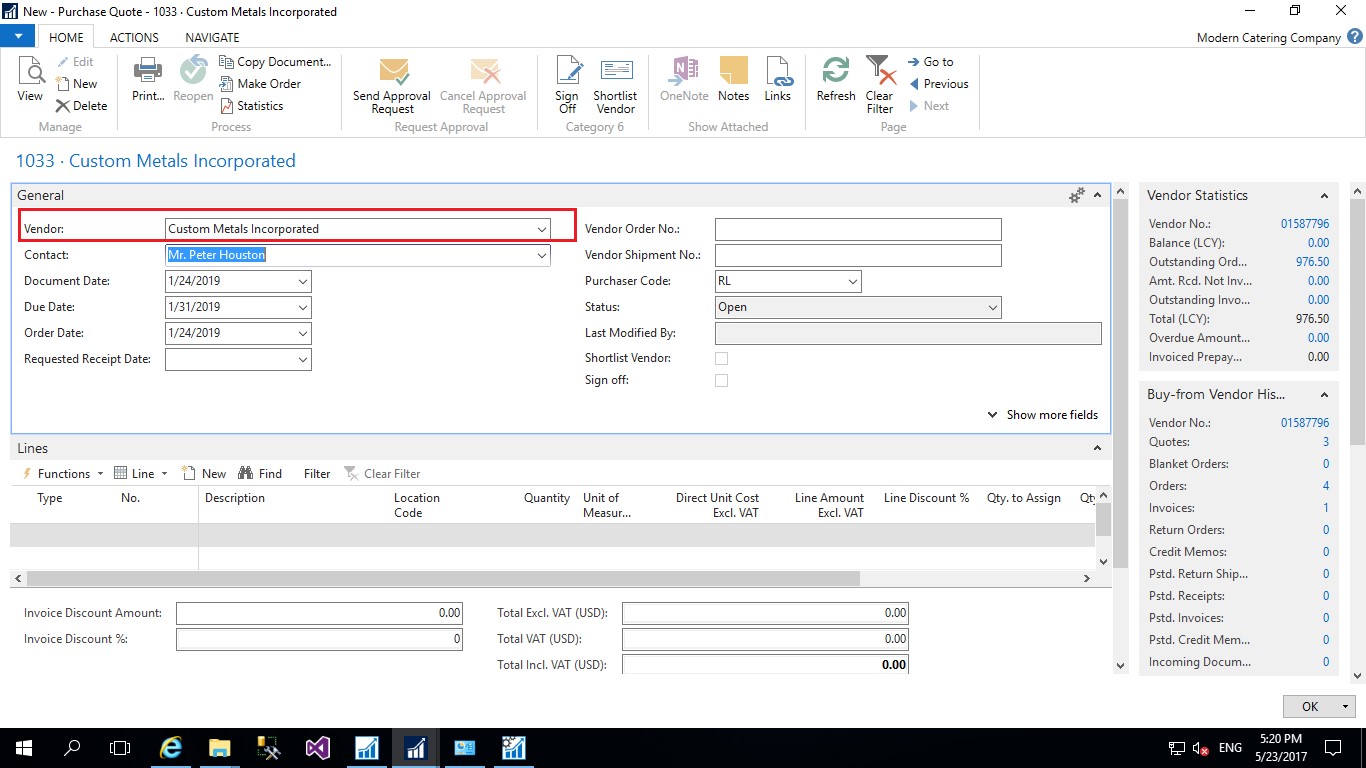This screenshot has width=1366, height=768.
Task: Click Vendor Shipment No. input field
Action: pyautogui.click(x=858, y=255)
